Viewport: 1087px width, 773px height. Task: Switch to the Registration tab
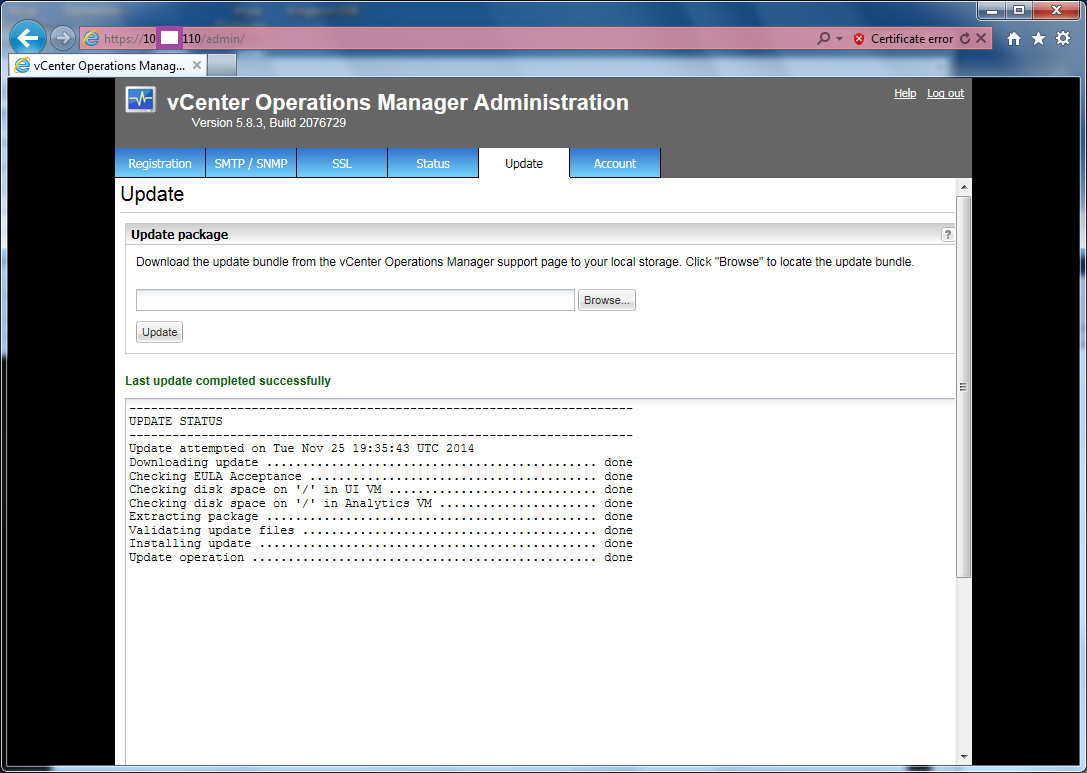[x=160, y=164]
